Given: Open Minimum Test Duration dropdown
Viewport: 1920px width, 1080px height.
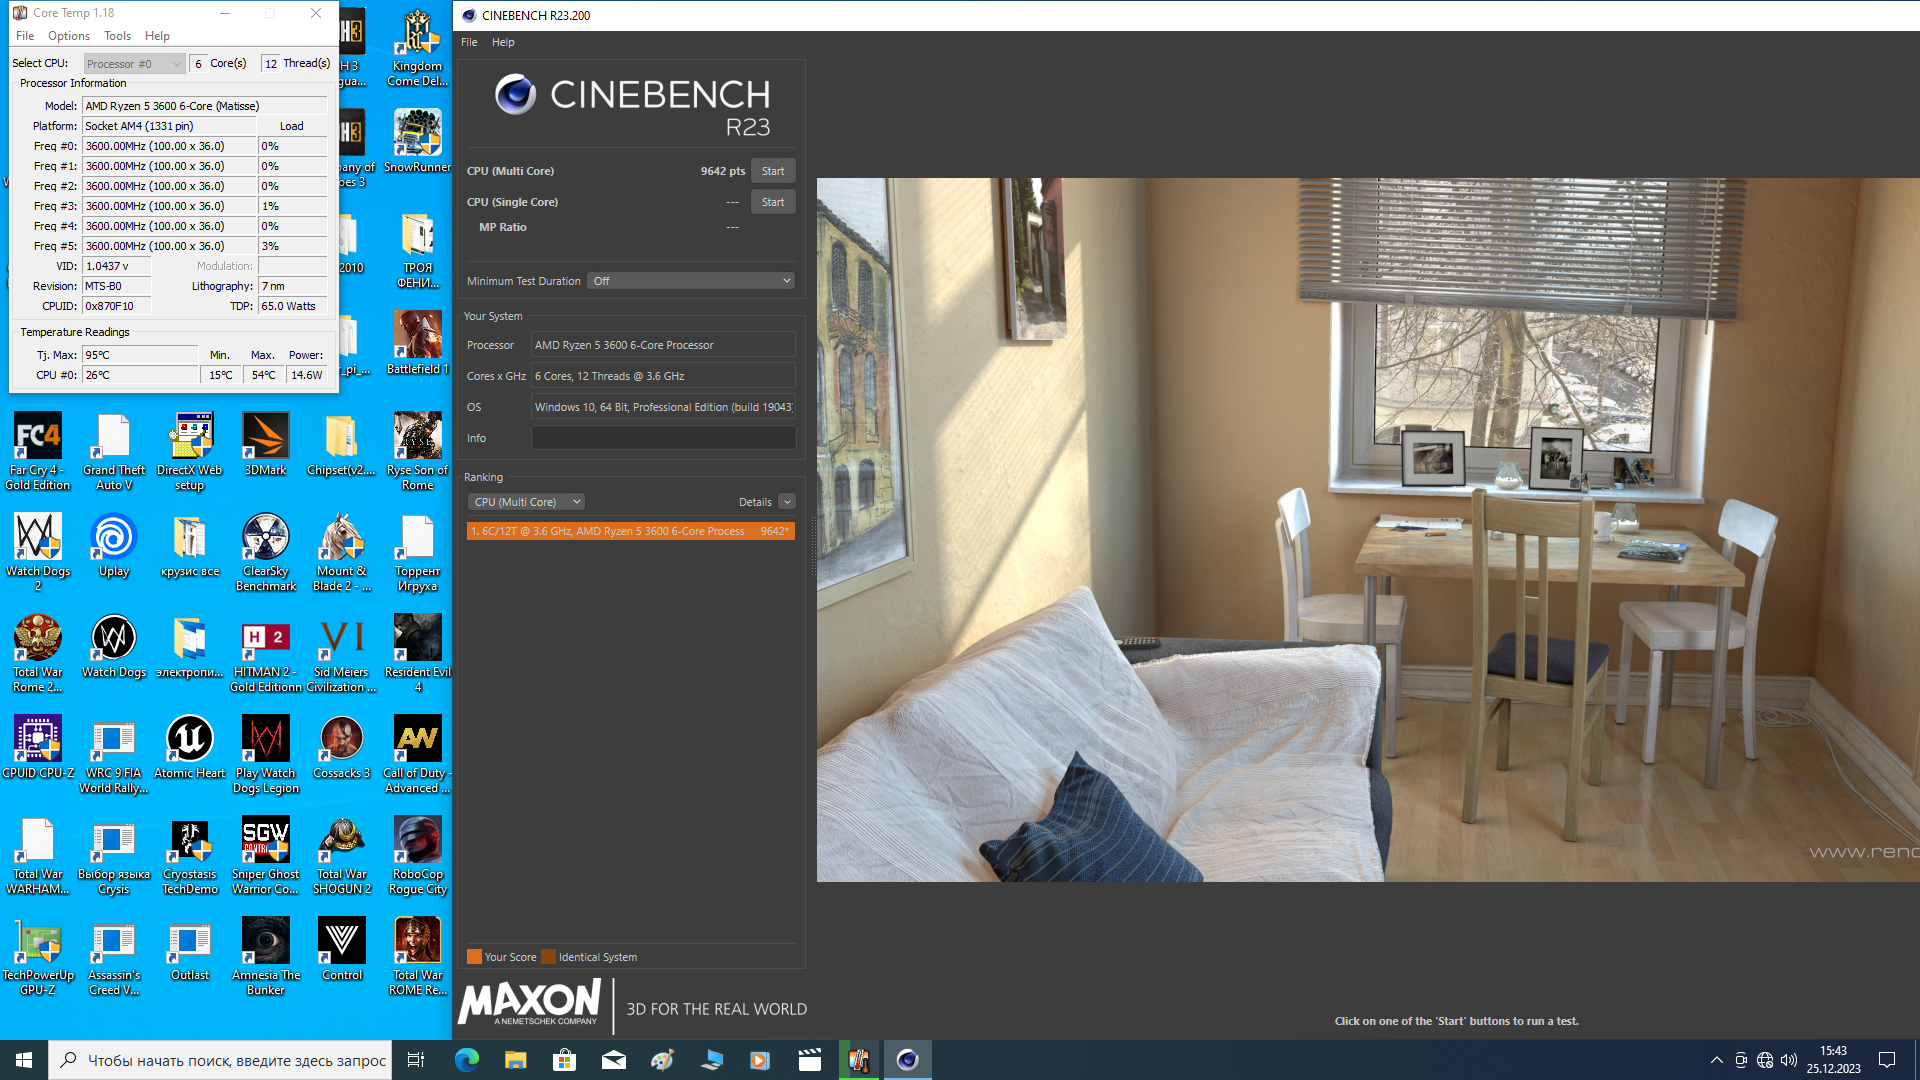Looking at the screenshot, I should coord(691,281).
